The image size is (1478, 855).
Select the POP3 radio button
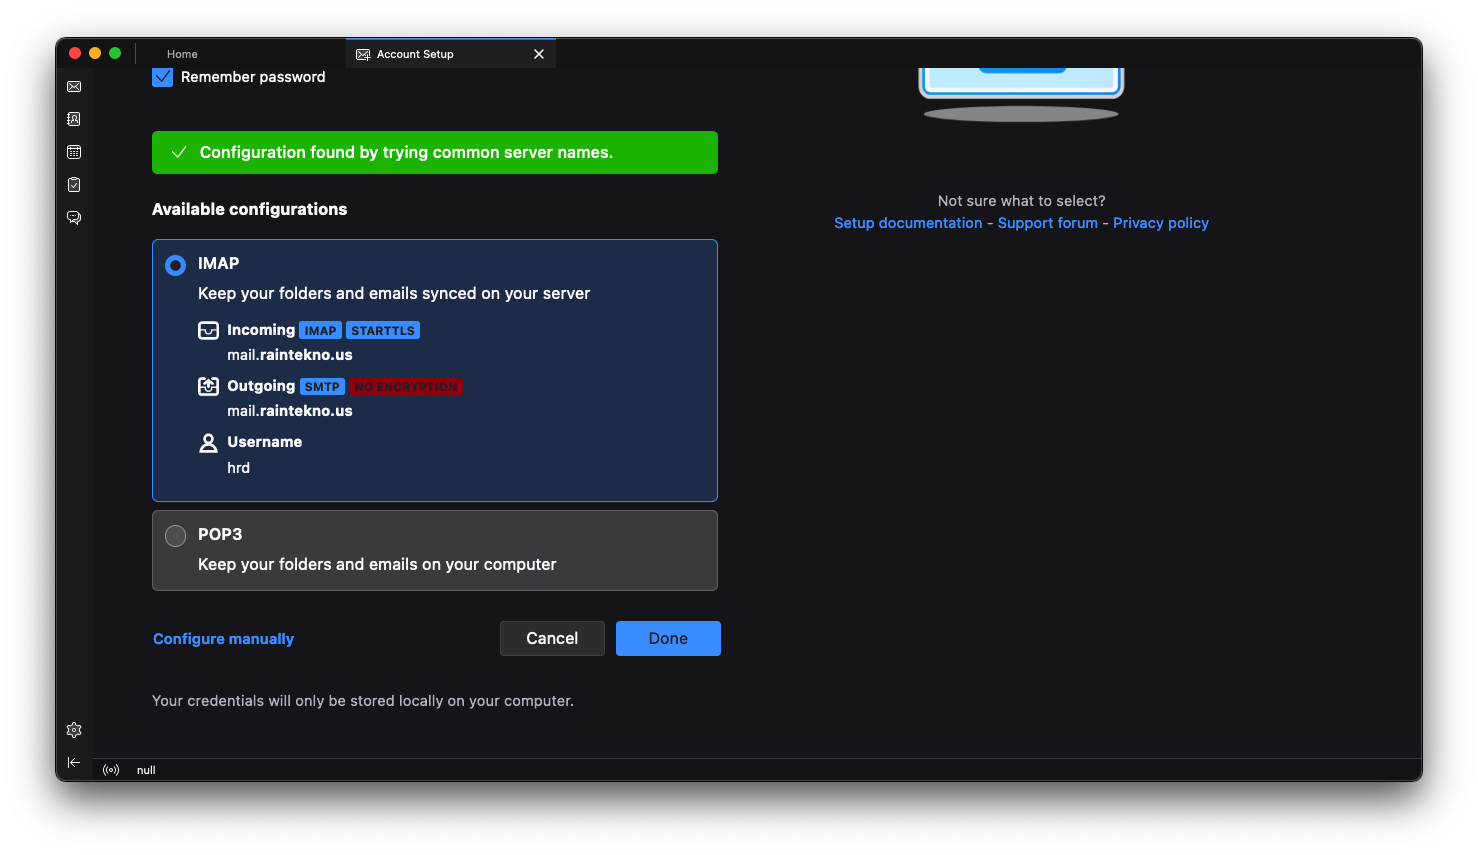[175, 536]
